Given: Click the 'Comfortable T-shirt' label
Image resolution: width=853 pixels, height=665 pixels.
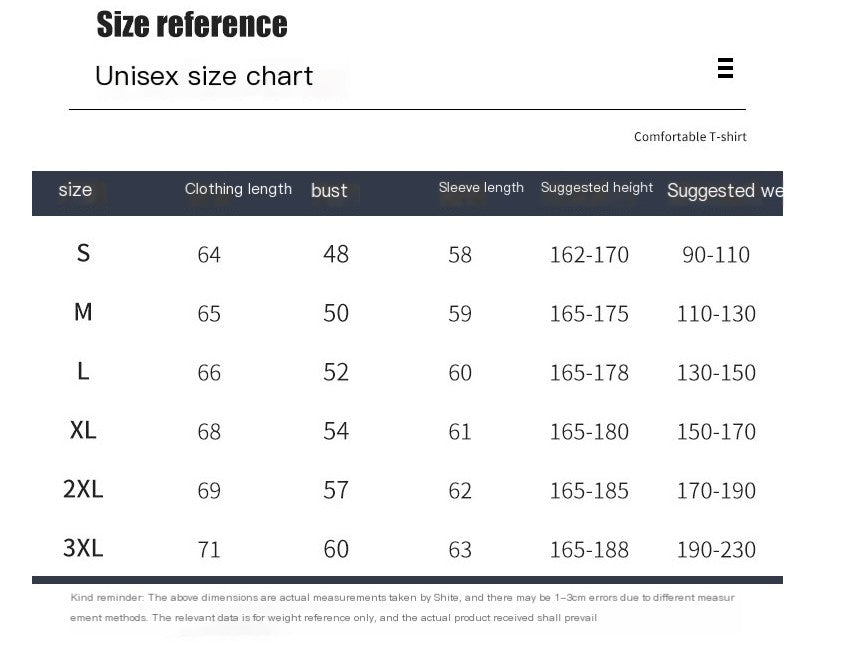Looking at the screenshot, I should click(x=690, y=137).
